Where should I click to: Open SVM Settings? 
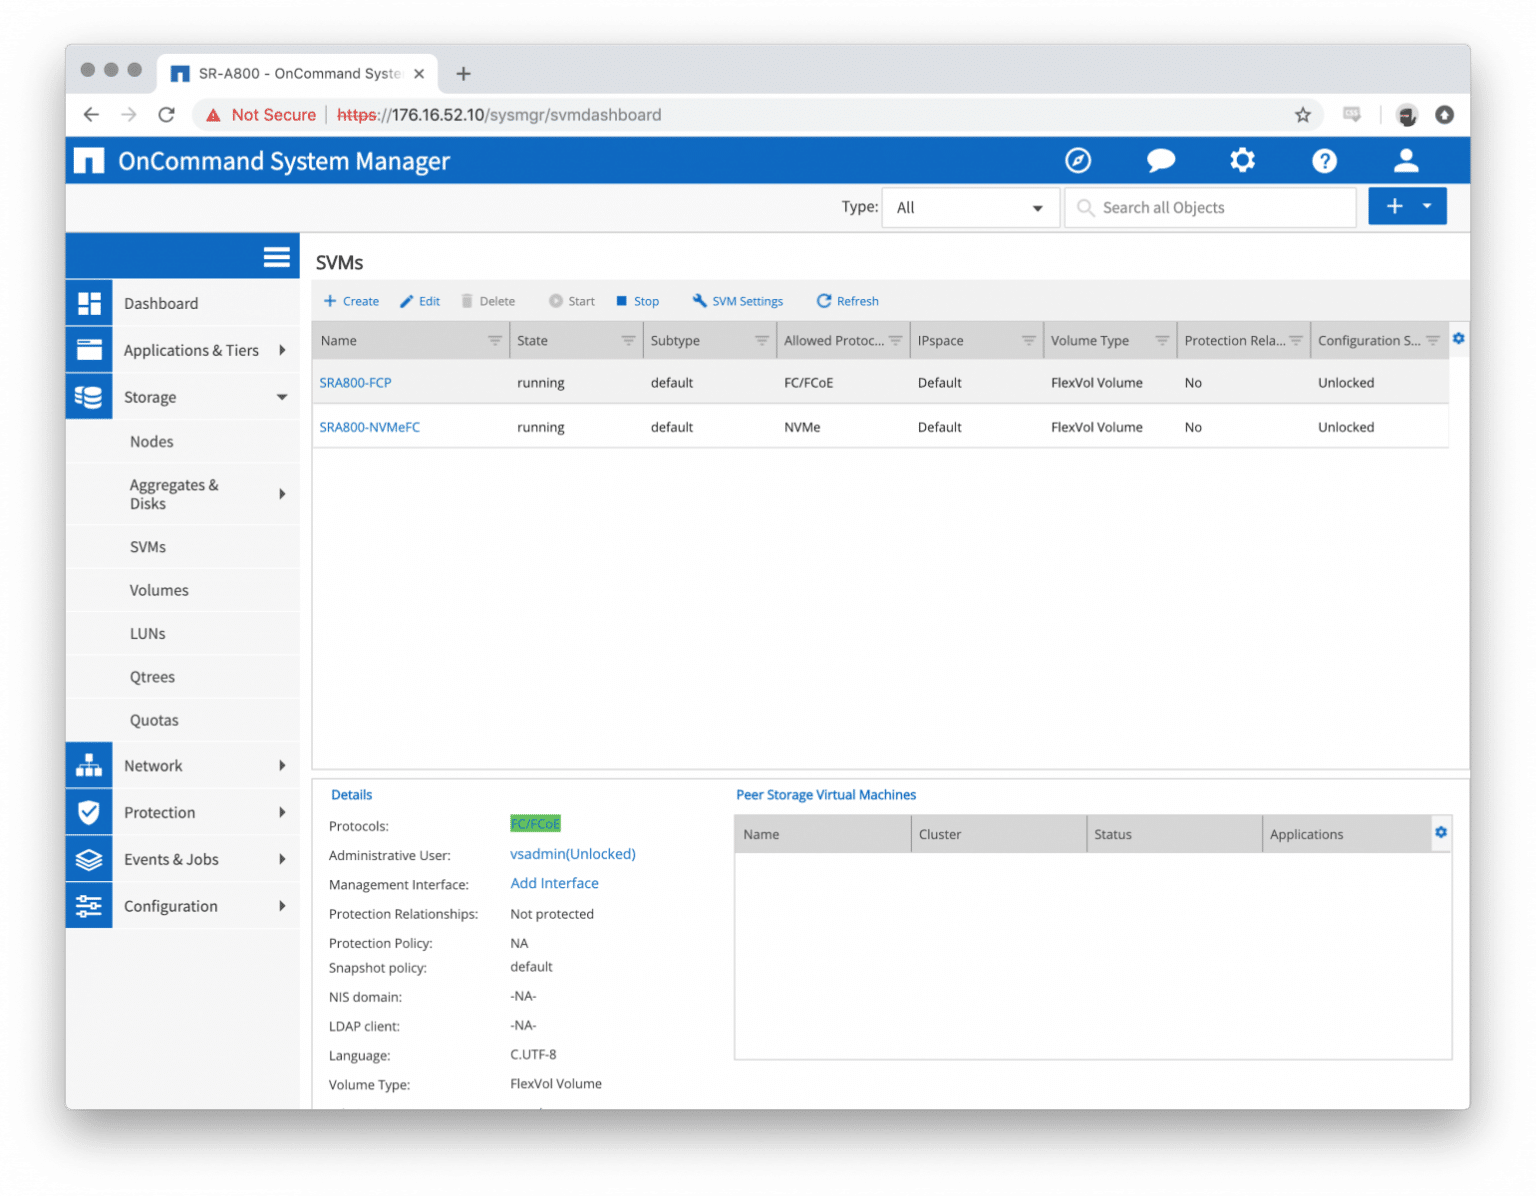738,301
